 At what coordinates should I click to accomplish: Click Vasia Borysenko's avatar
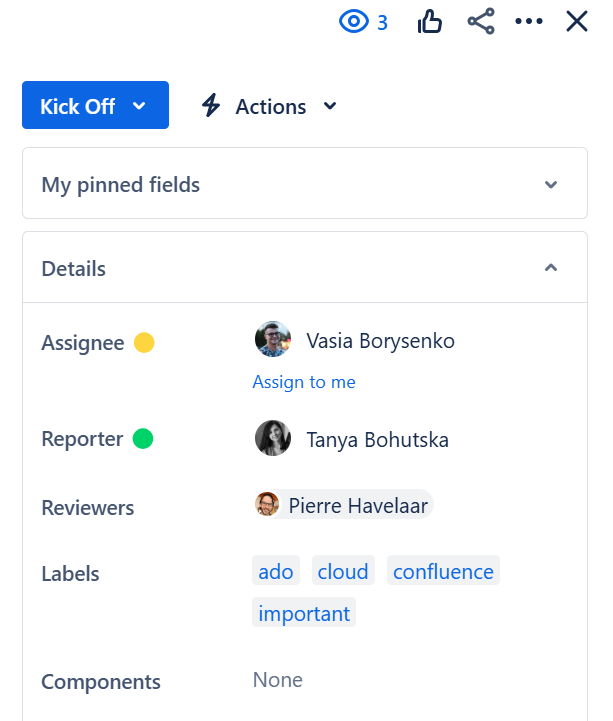coord(273,340)
